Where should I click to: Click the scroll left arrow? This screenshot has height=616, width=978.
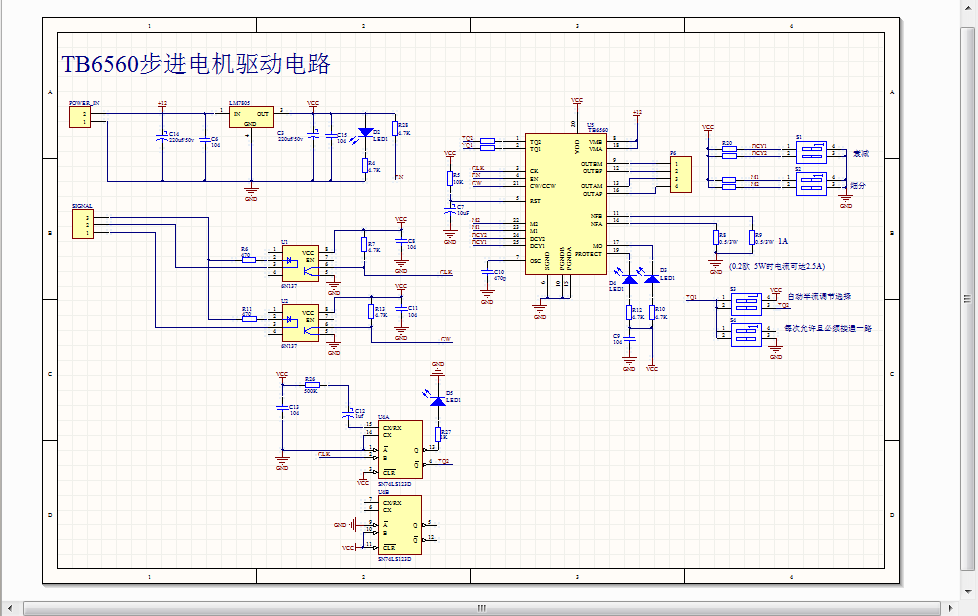pos(9,608)
